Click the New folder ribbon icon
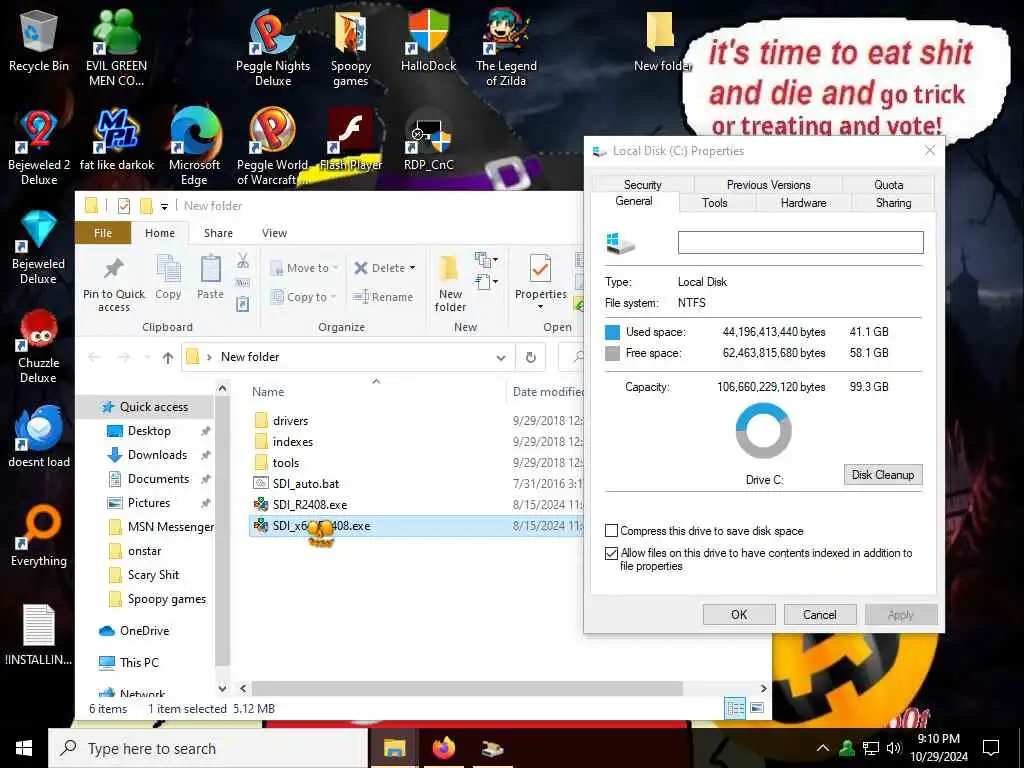Image resolution: width=1024 pixels, height=768 pixels. pyautogui.click(x=450, y=283)
